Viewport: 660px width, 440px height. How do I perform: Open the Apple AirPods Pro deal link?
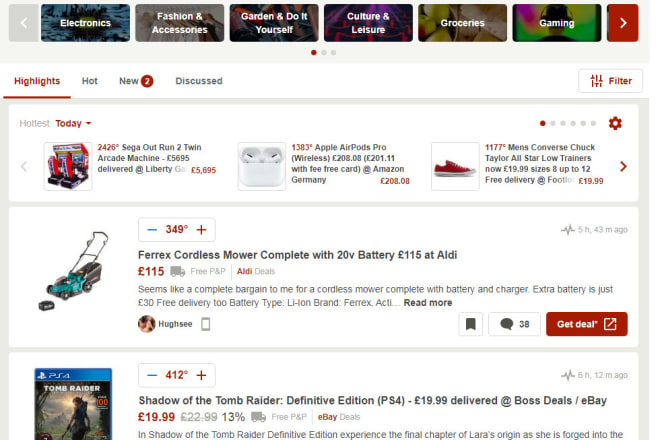pos(347,163)
